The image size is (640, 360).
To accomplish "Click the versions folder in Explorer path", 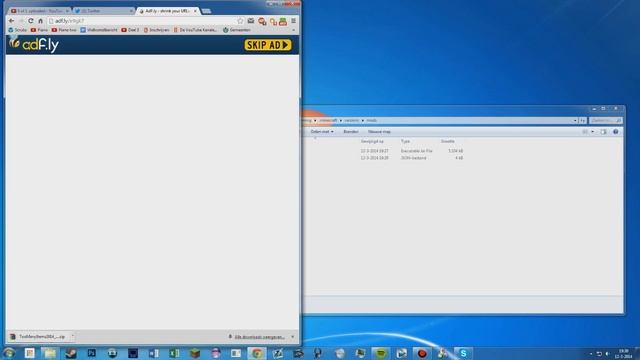I will [x=351, y=120].
